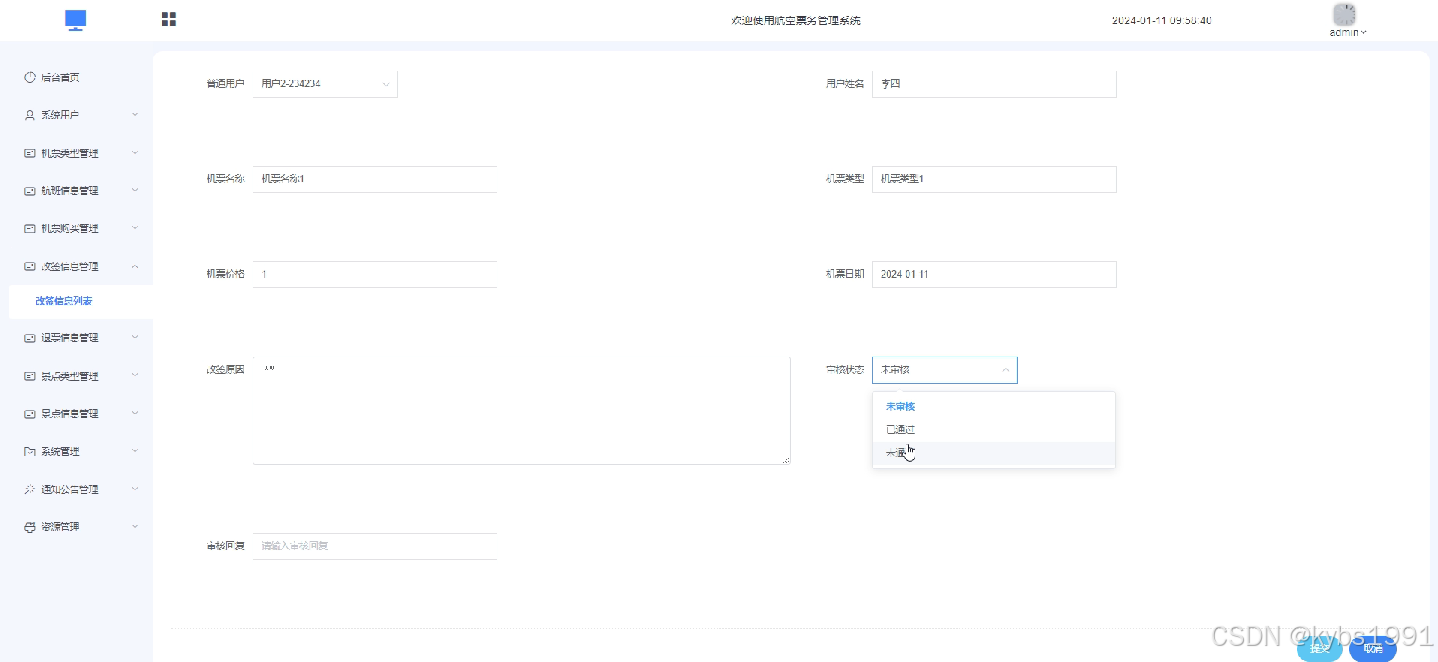Focus the 机票类型 input field
Viewport: 1438px width, 662px height.
pyautogui.click(x=994, y=179)
